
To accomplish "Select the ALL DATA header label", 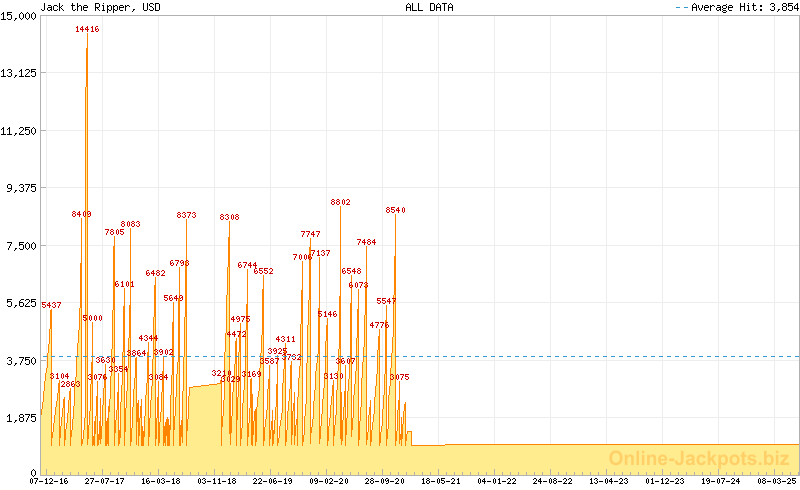I will (429, 7).
